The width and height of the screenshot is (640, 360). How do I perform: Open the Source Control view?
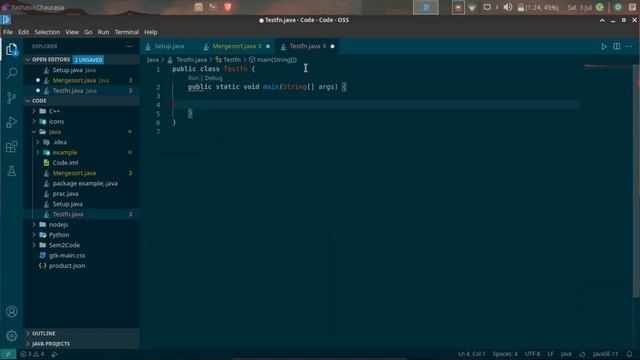click(x=11, y=98)
